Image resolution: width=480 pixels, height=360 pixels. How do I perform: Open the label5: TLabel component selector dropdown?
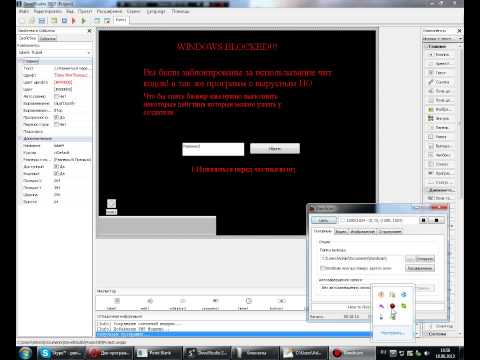(x=89, y=53)
